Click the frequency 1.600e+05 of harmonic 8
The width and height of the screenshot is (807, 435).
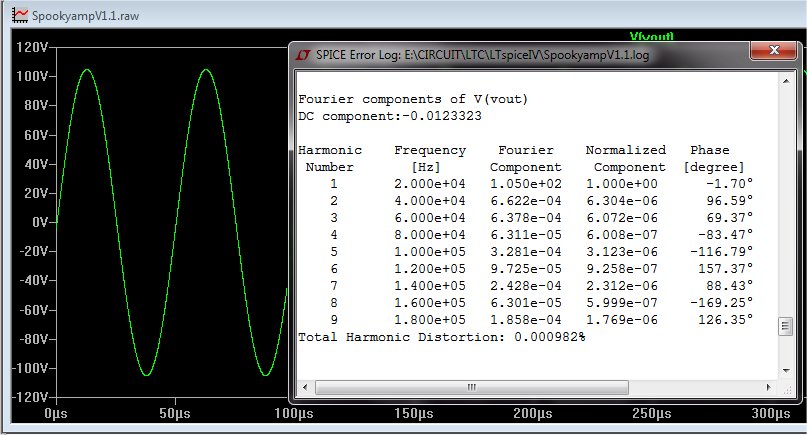(430, 303)
